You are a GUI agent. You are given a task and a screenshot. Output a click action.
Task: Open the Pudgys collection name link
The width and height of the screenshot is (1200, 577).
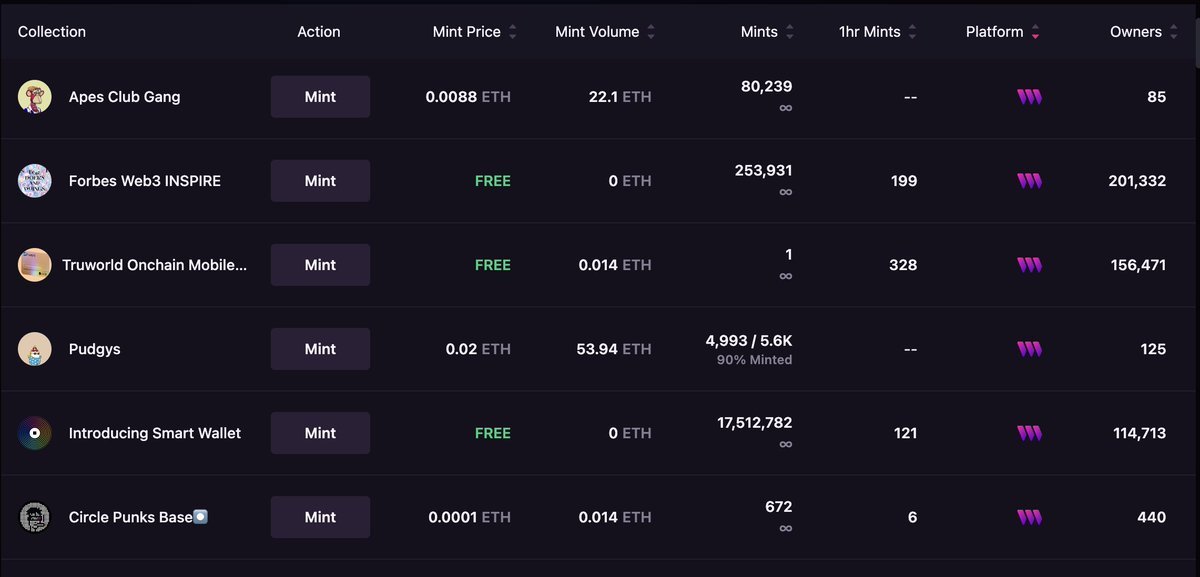pyautogui.click(x=95, y=349)
